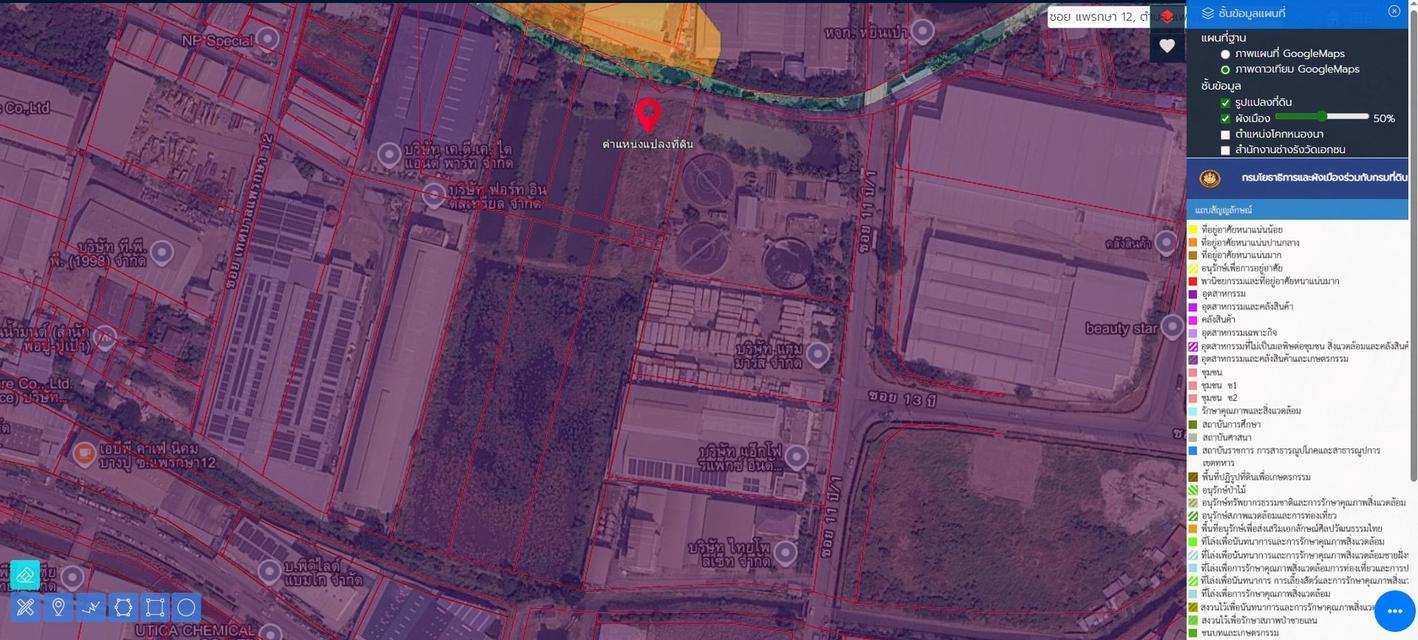Enable the ตำแหน่งโคกหนองนา layer checkbox
Image resolution: width=1418 pixels, height=640 pixels.
click(x=1225, y=135)
